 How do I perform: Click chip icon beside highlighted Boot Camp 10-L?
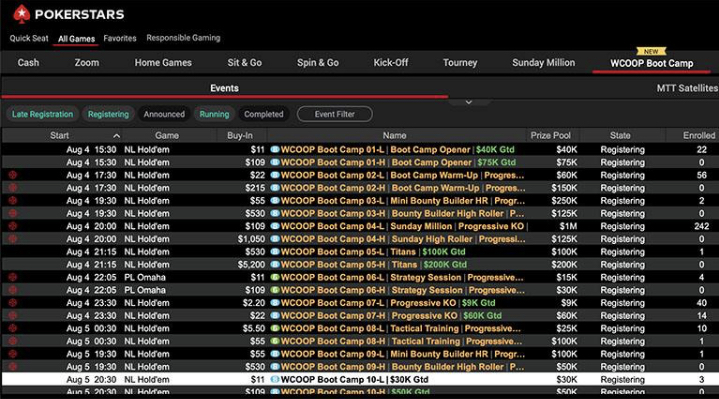click(275, 380)
